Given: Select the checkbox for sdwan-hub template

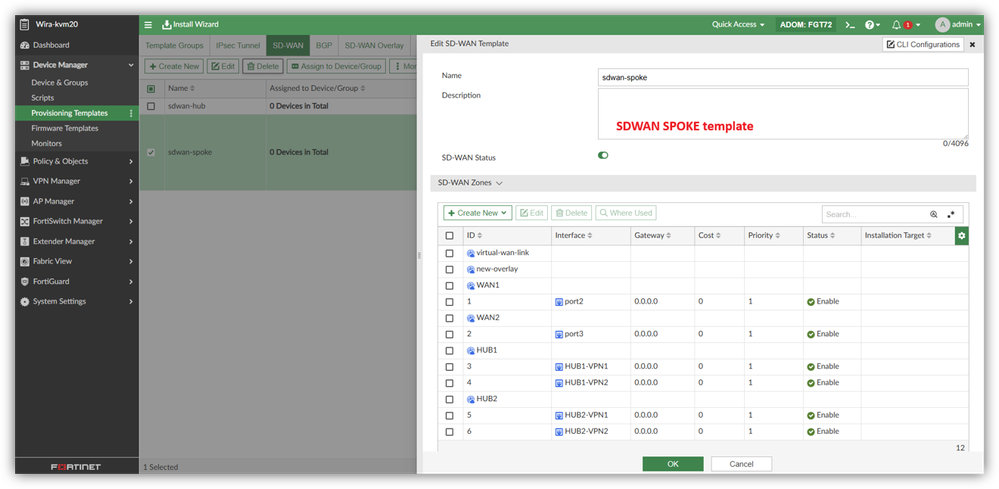Looking at the screenshot, I should tap(151, 106).
